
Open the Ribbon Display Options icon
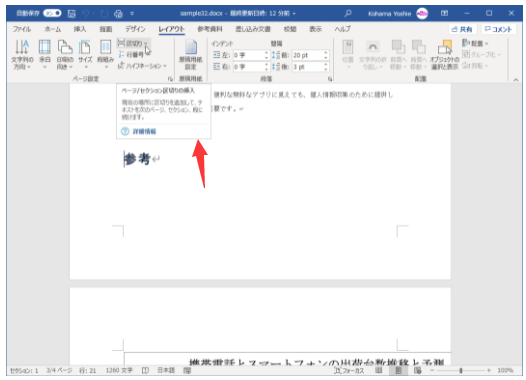[x=444, y=13]
